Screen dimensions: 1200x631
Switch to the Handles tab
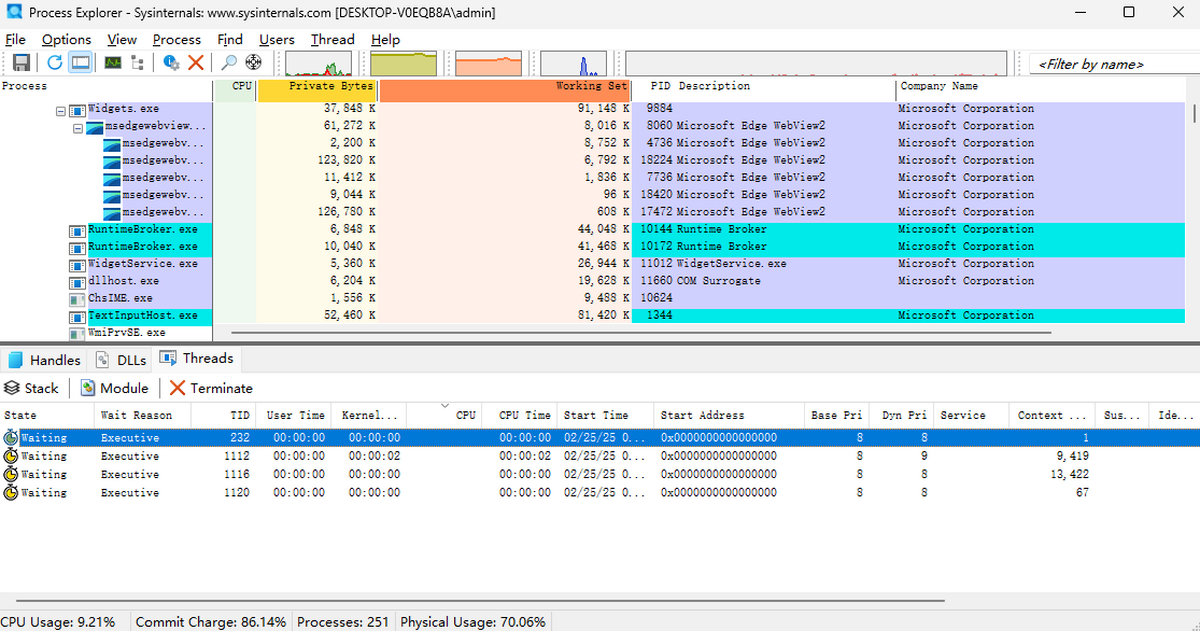(45, 360)
